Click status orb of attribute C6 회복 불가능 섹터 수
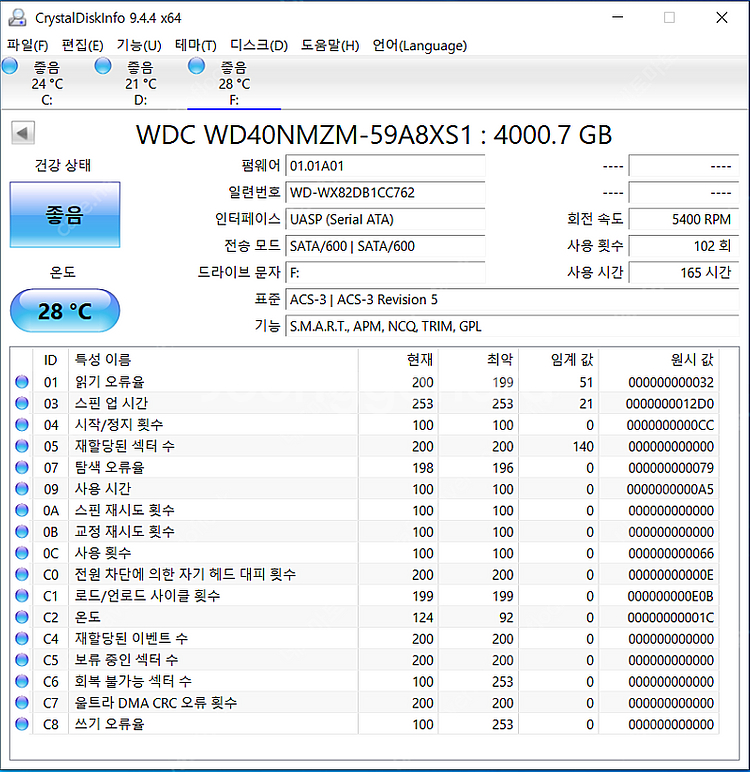750x772 pixels. 22,681
